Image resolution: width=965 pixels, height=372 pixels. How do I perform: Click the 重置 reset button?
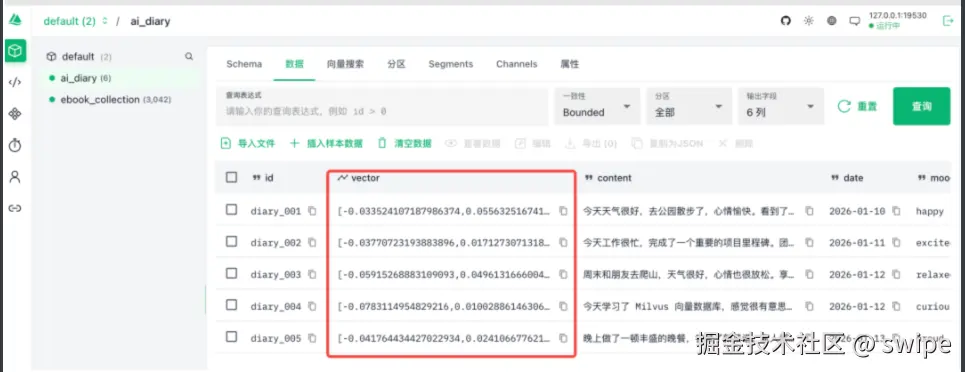tap(857, 107)
